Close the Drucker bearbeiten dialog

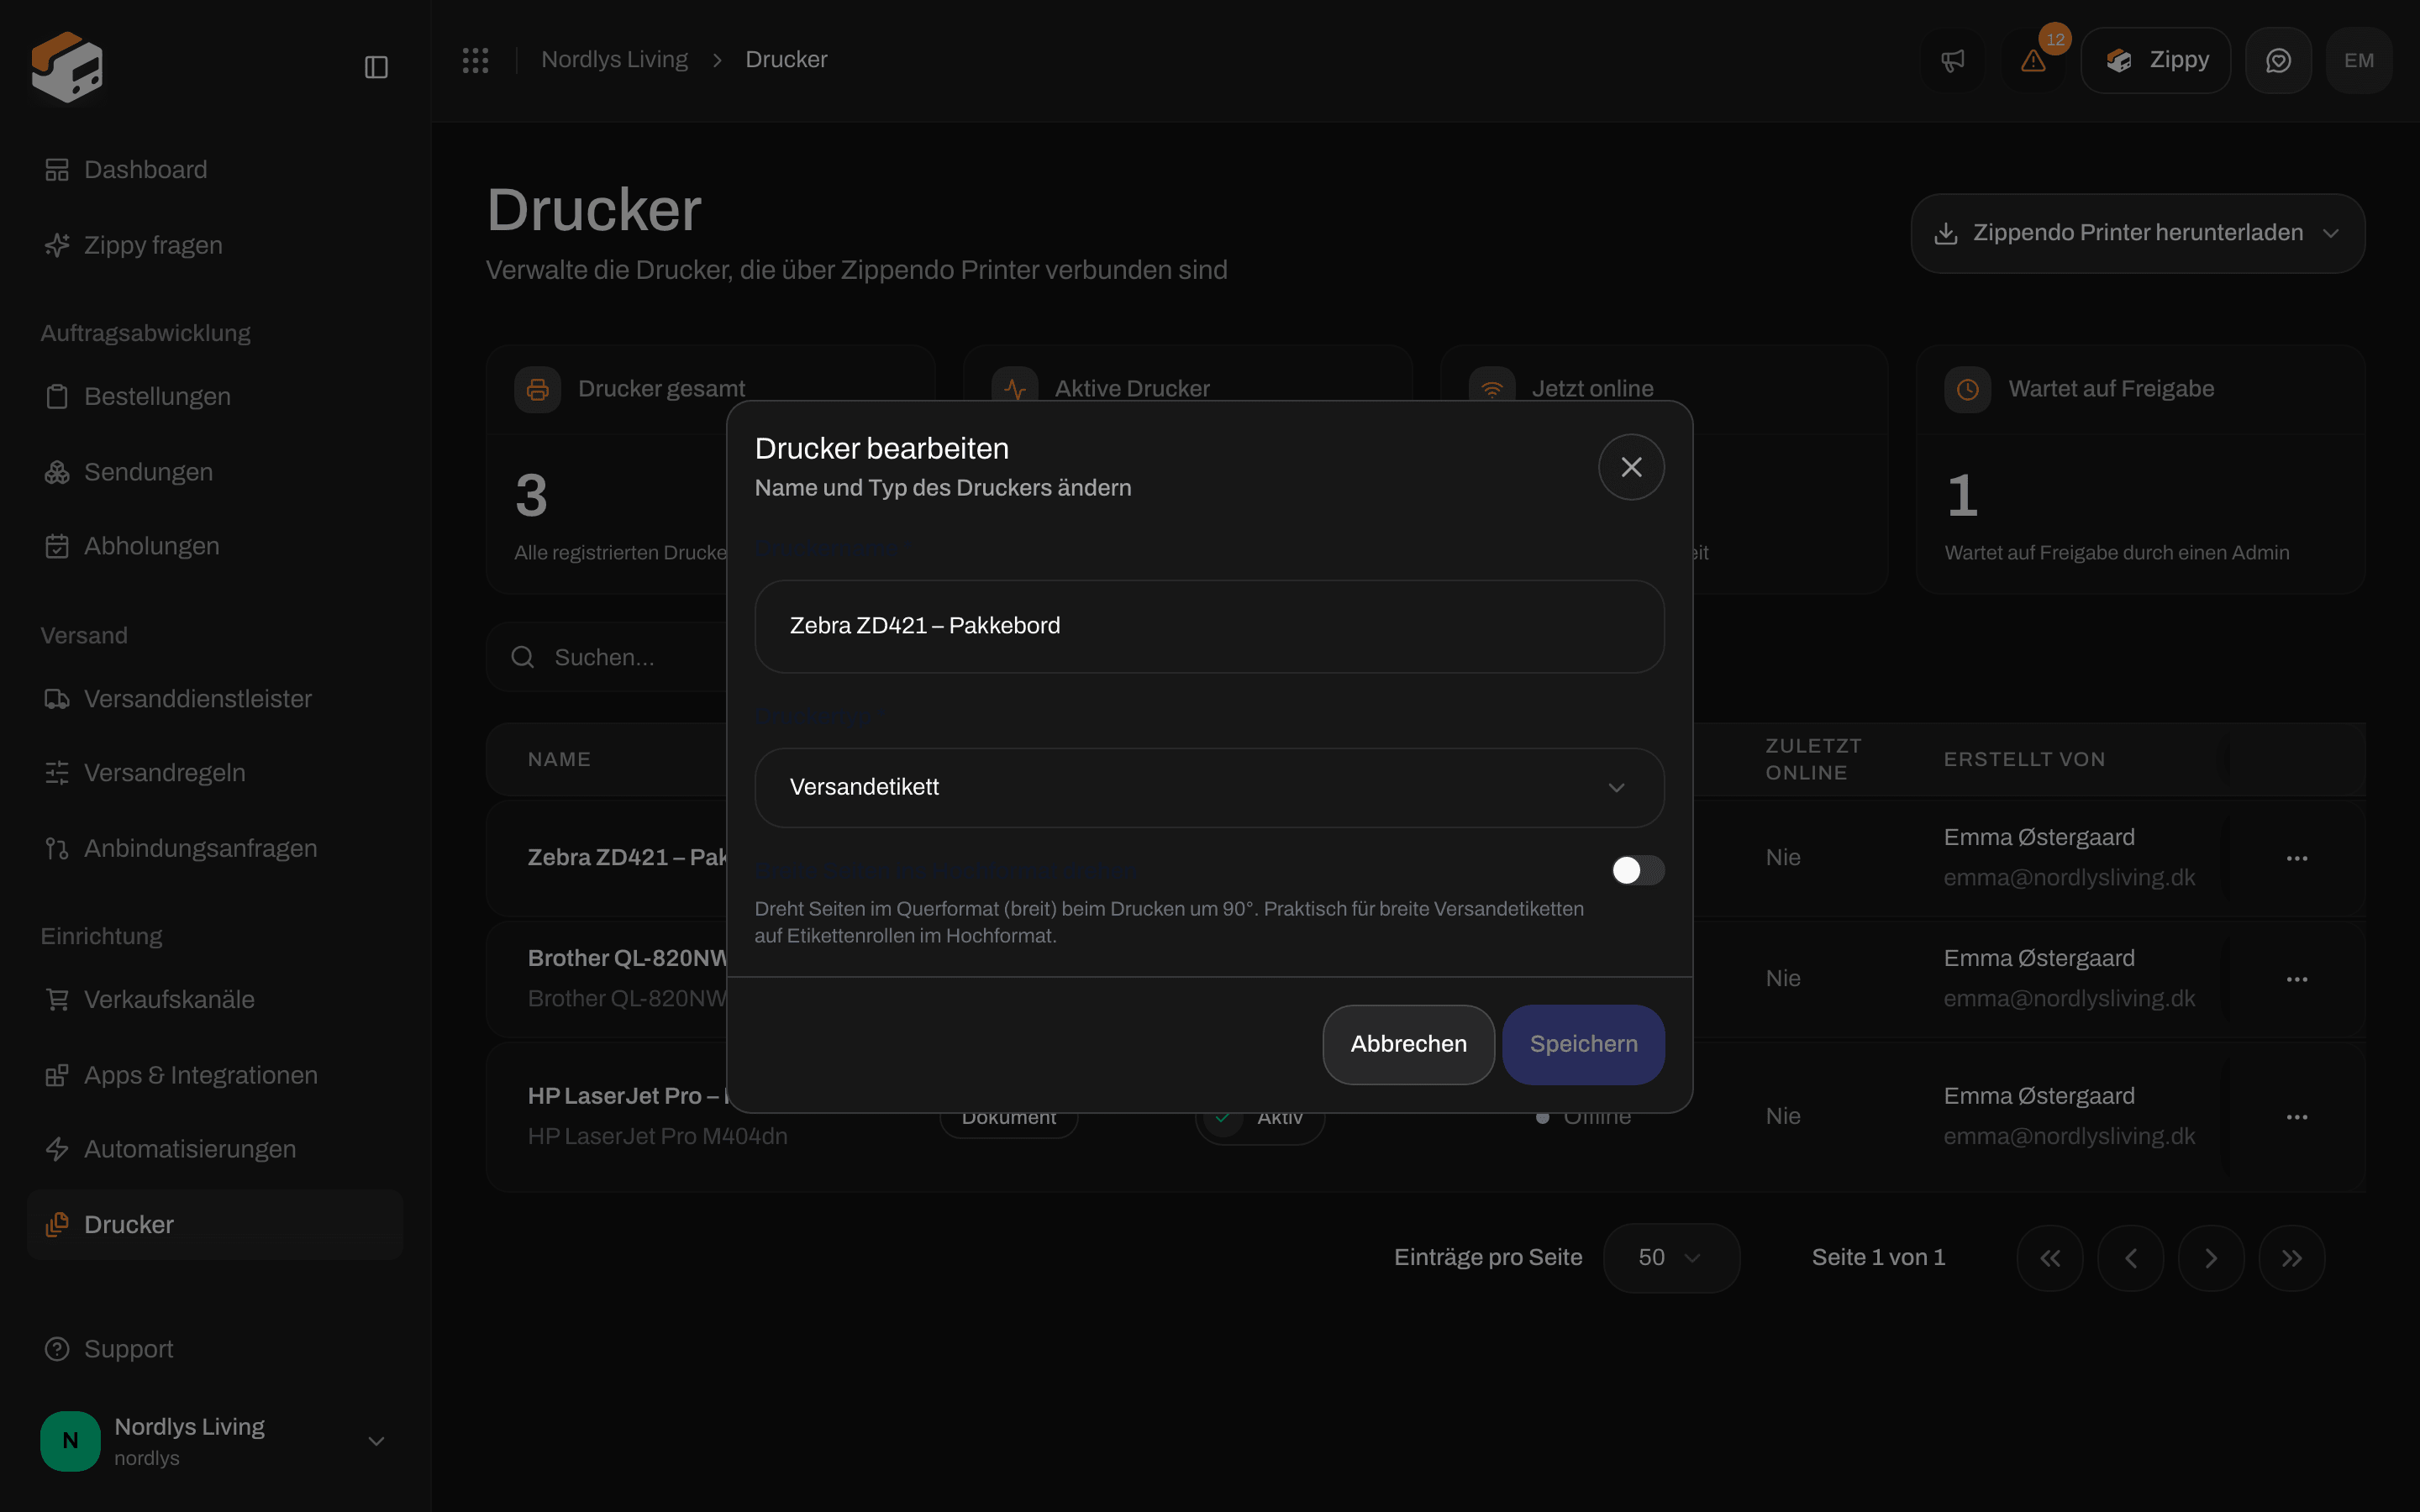[x=1631, y=467]
